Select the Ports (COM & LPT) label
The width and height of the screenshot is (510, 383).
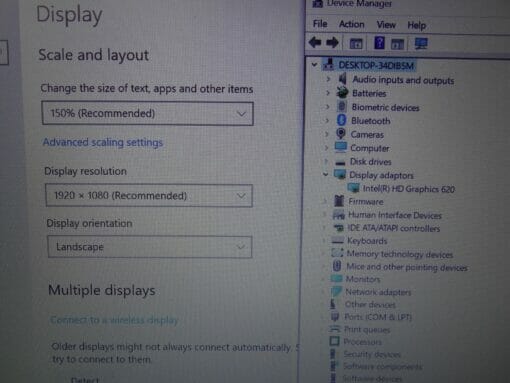378,317
